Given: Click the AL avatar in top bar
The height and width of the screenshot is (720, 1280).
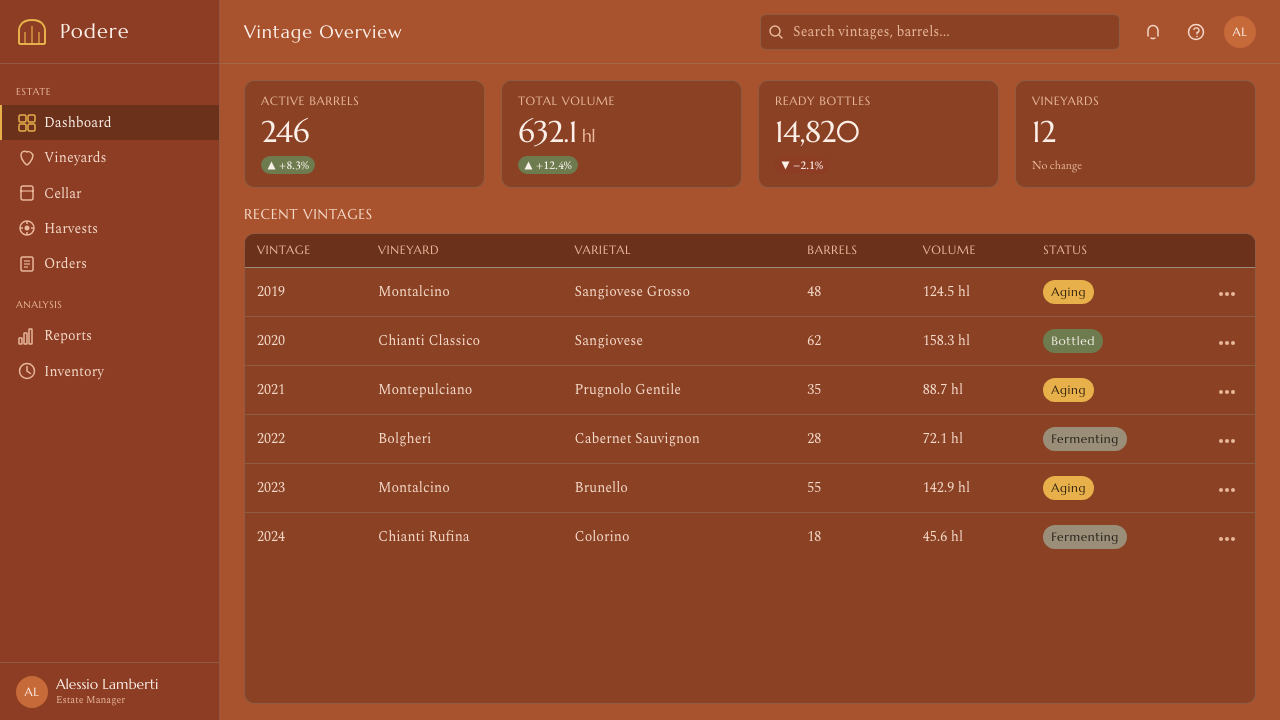Looking at the screenshot, I should pyautogui.click(x=1240, y=32).
